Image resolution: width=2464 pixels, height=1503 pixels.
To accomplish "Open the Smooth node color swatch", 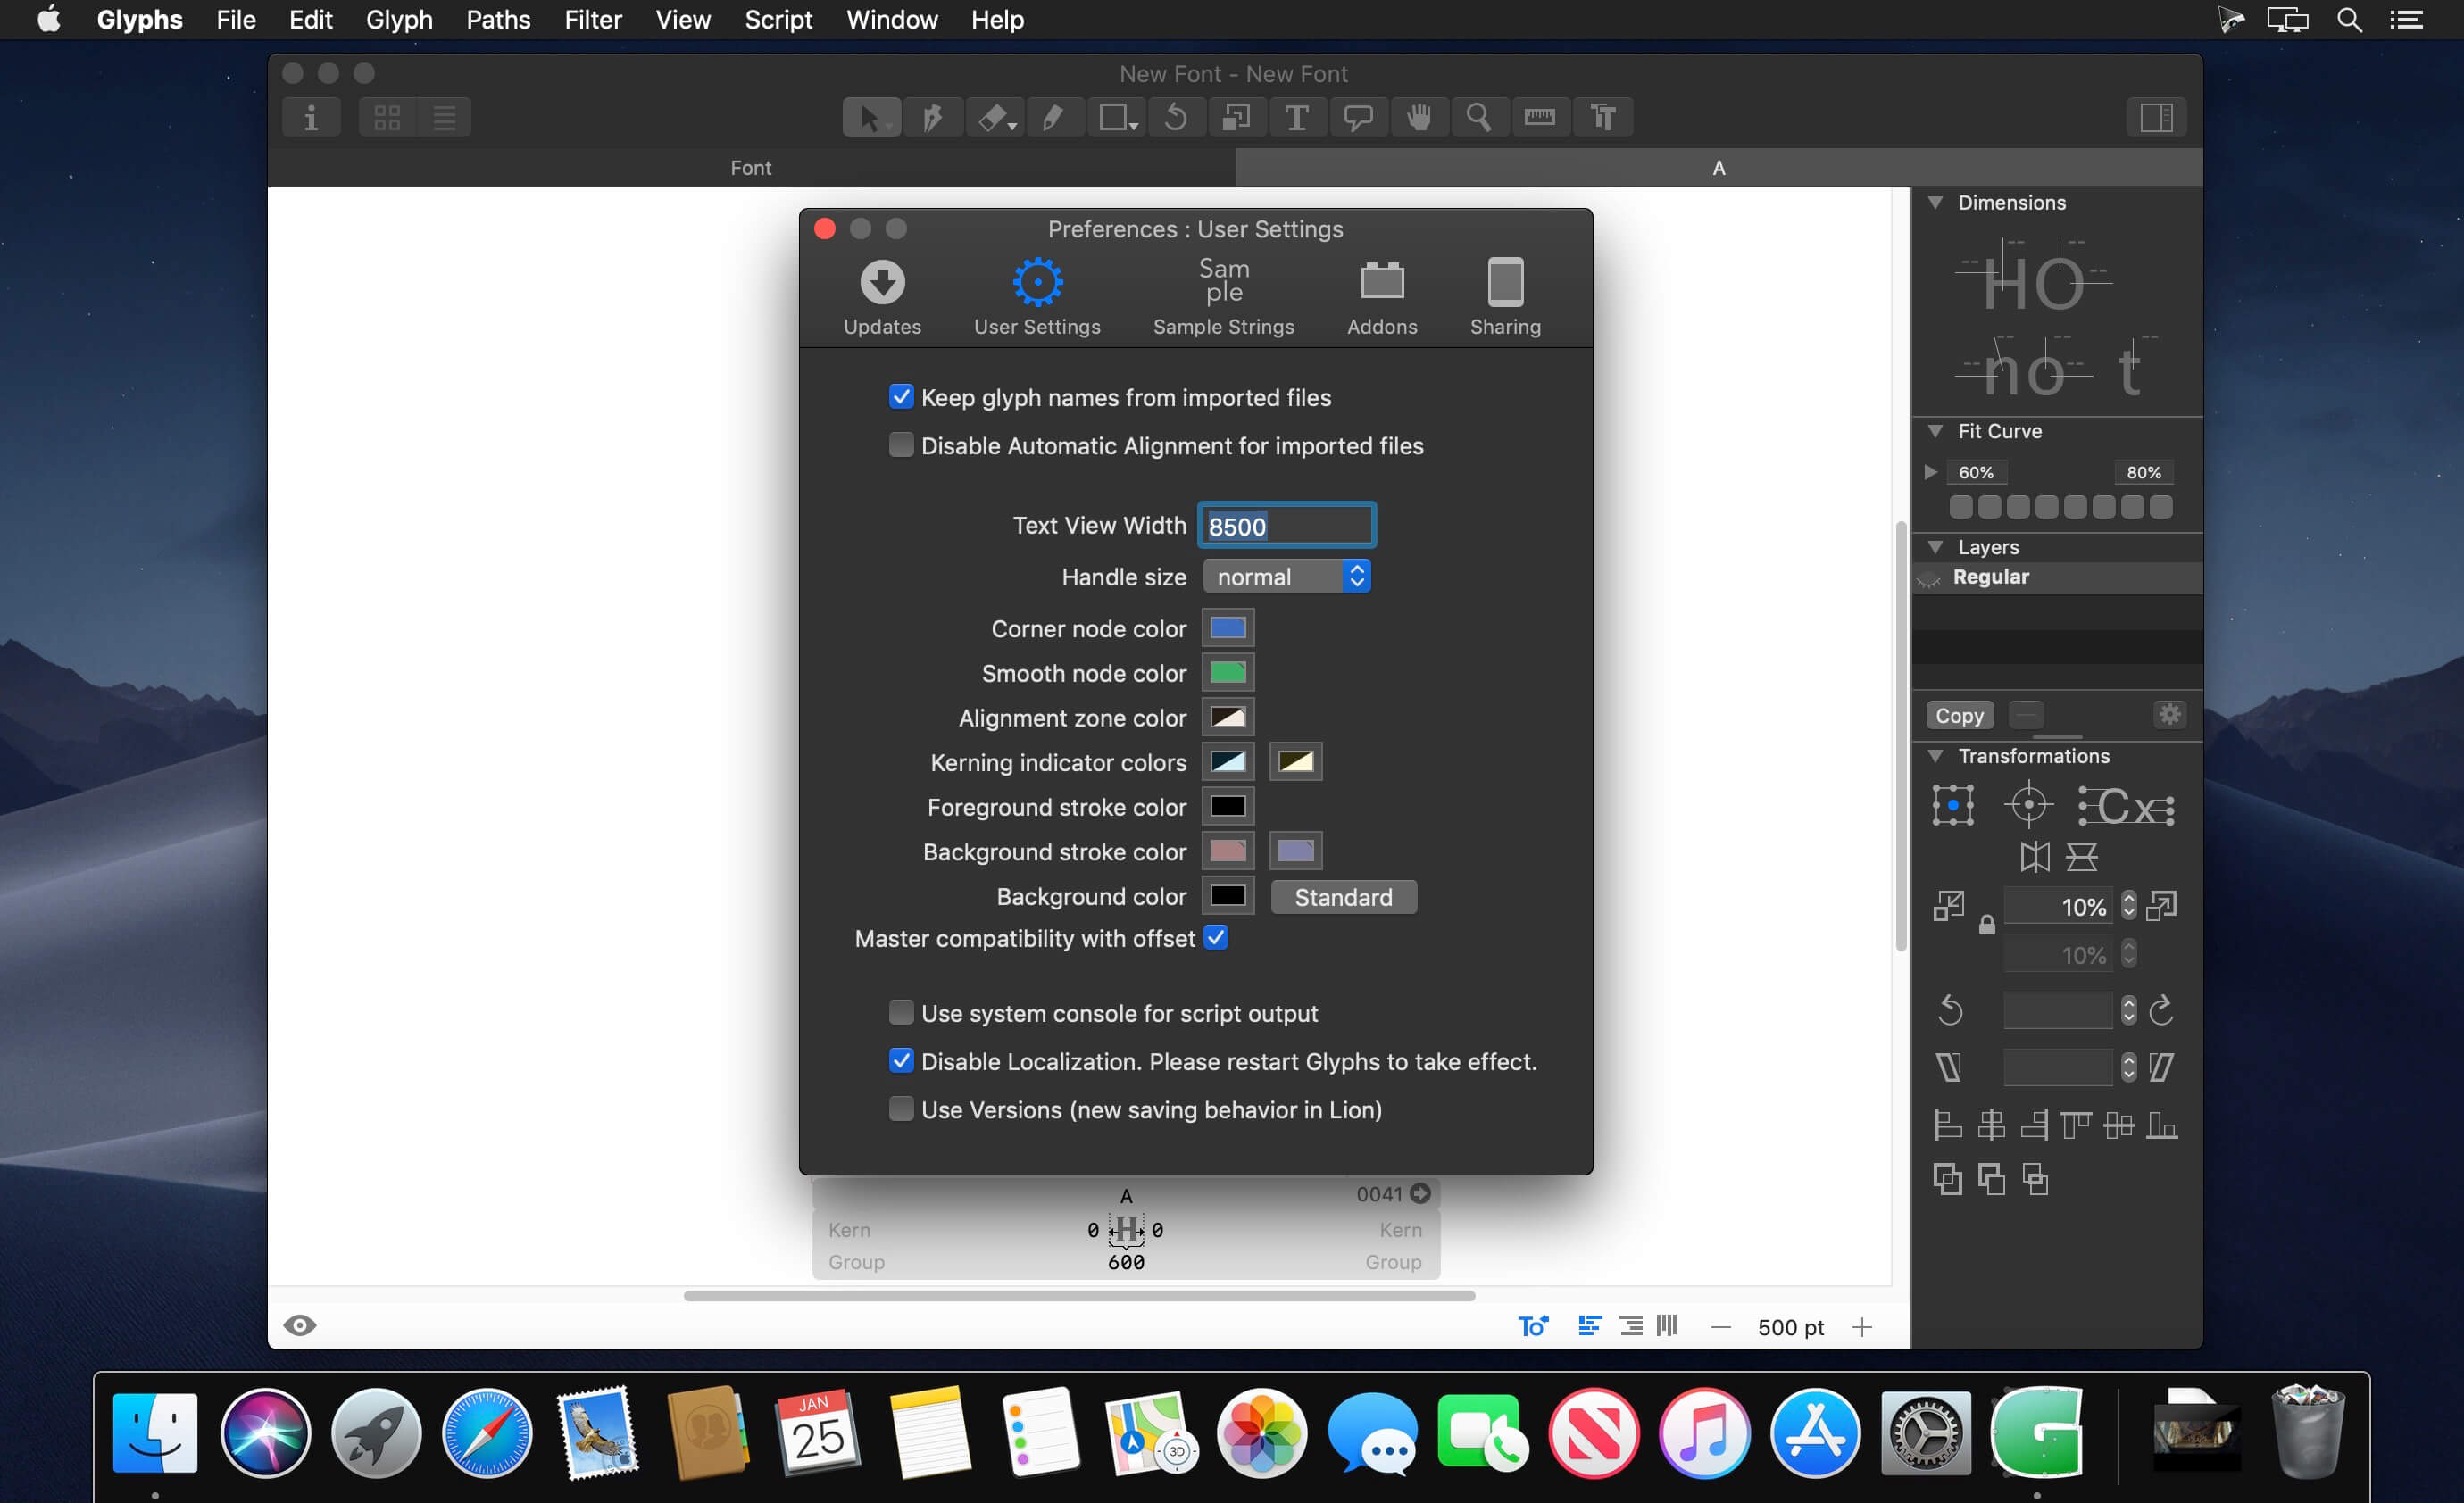I will (1228, 673).
